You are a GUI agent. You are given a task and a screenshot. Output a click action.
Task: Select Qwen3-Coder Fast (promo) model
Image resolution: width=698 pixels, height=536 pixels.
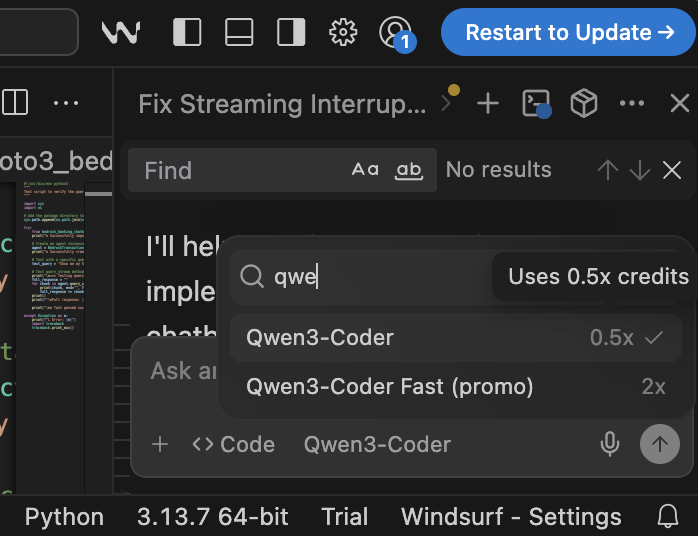[455, 386]
